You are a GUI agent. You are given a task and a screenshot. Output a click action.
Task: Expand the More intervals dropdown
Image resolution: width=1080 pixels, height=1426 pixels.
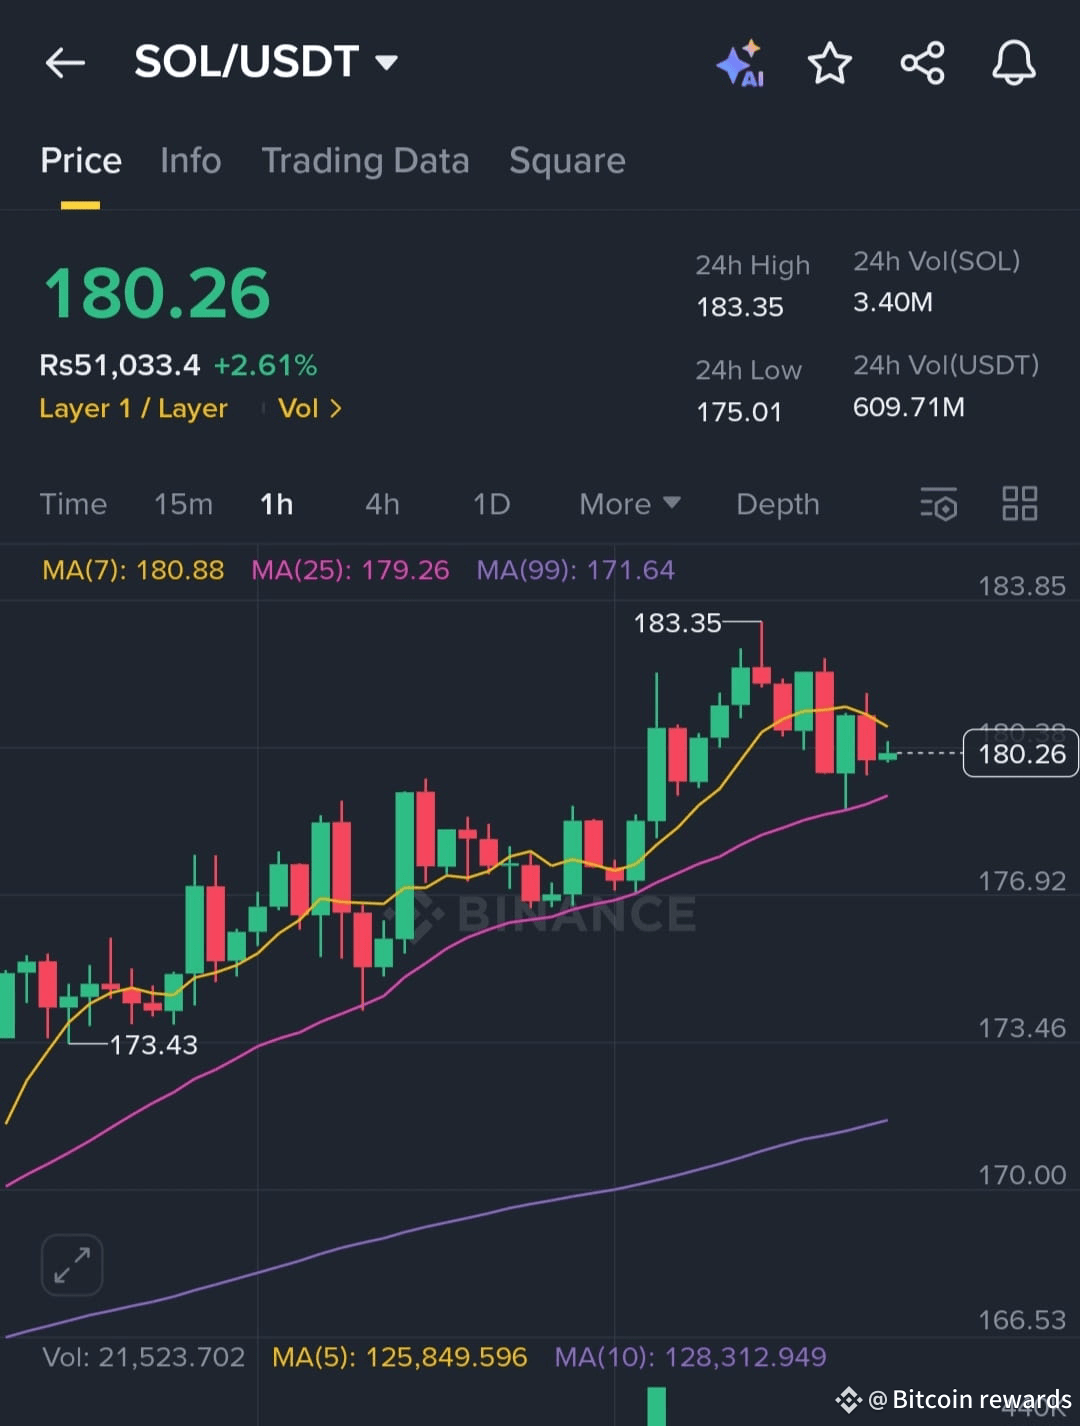click(x=630, y=504)
